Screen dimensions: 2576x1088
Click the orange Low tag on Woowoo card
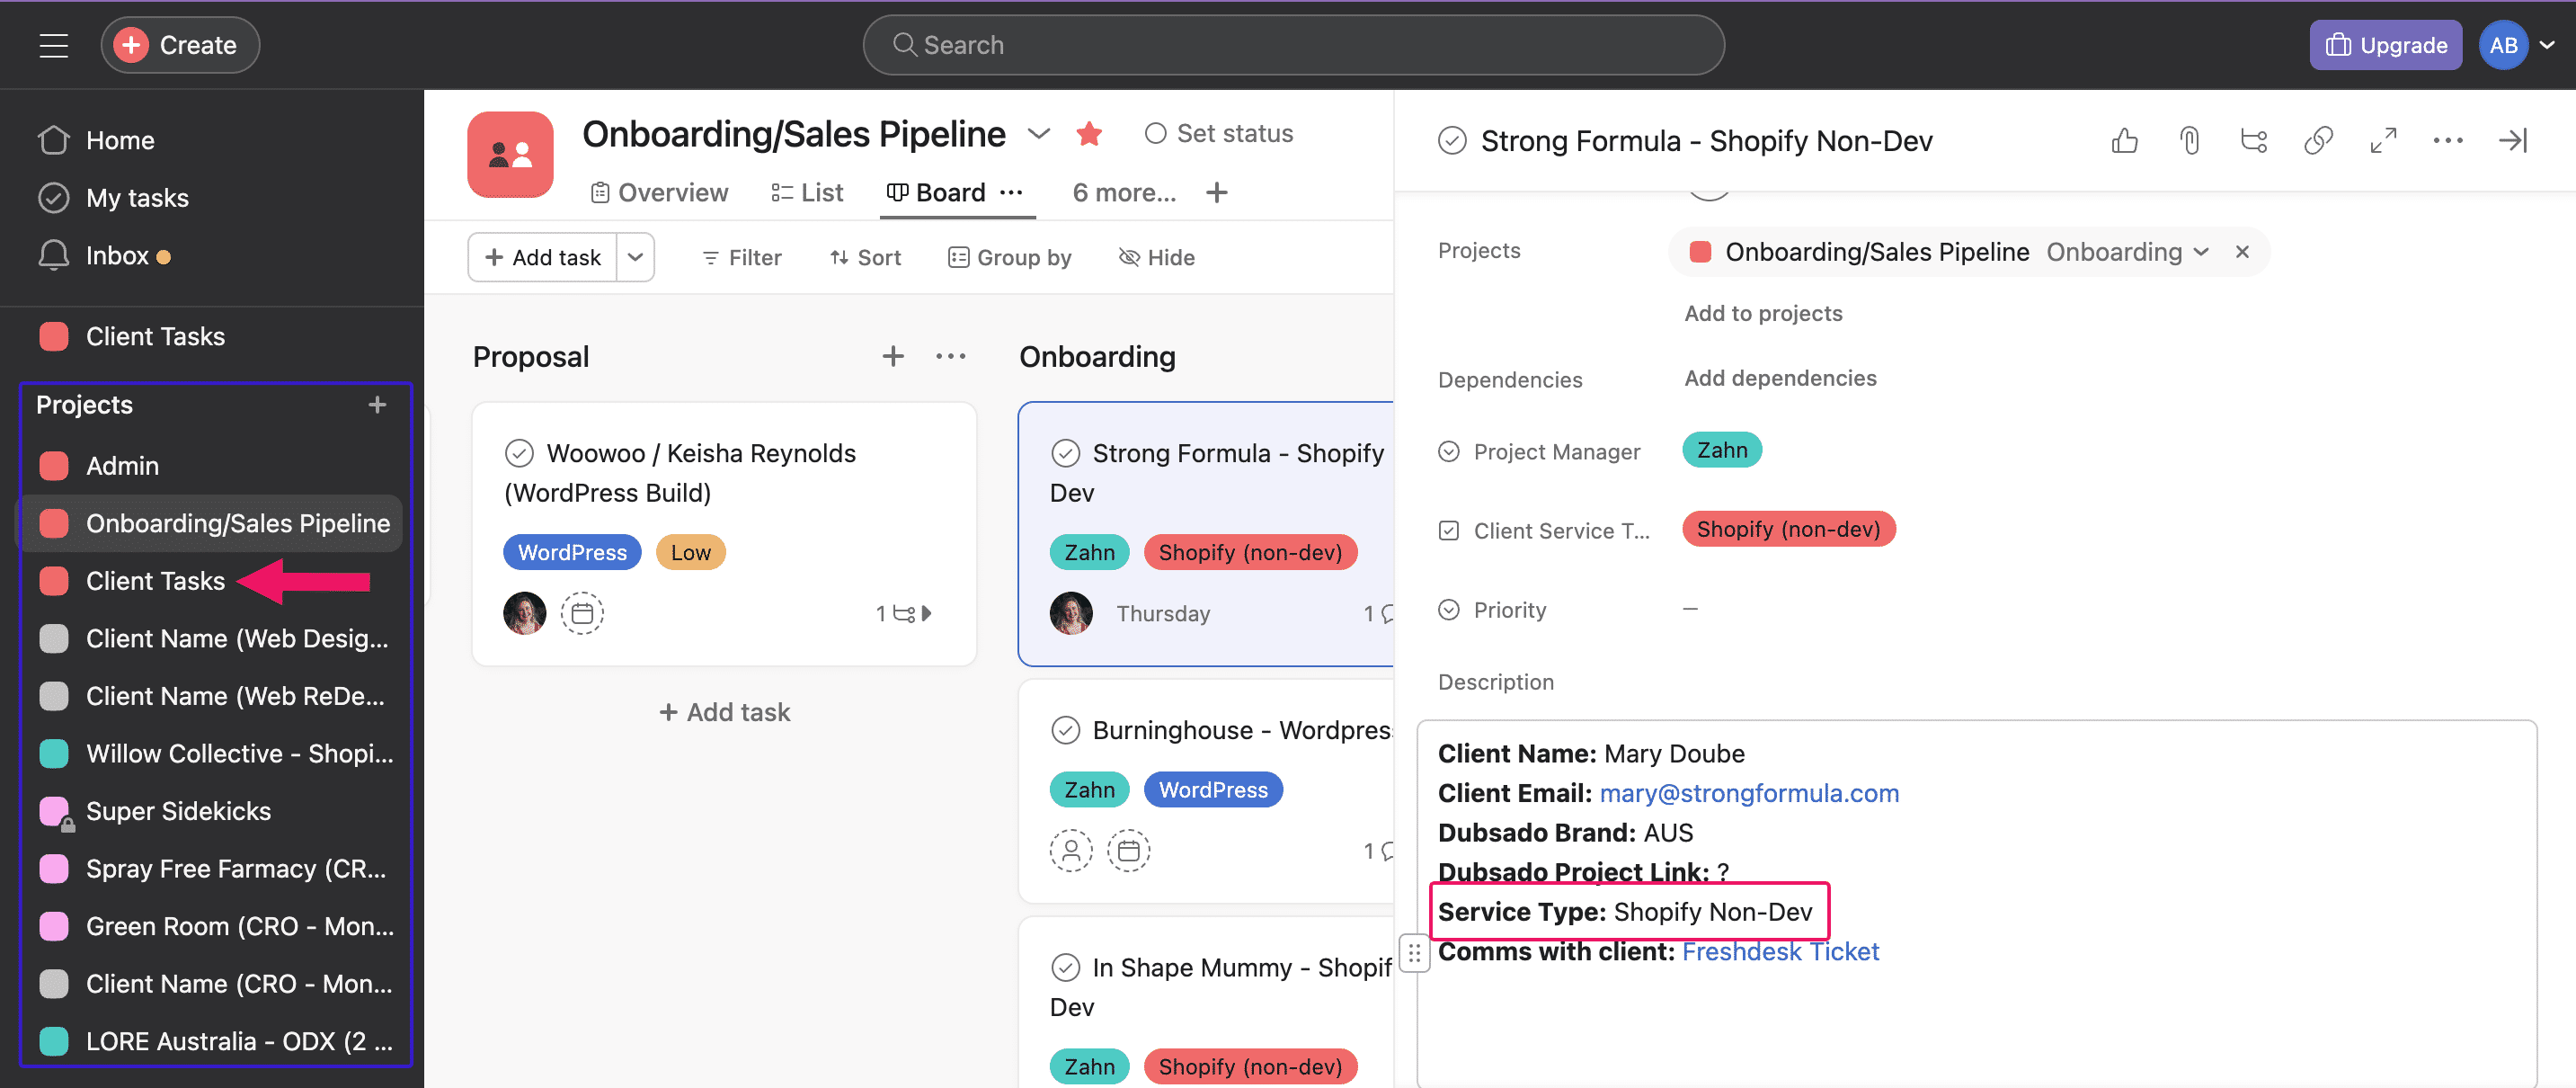point(690,551)
